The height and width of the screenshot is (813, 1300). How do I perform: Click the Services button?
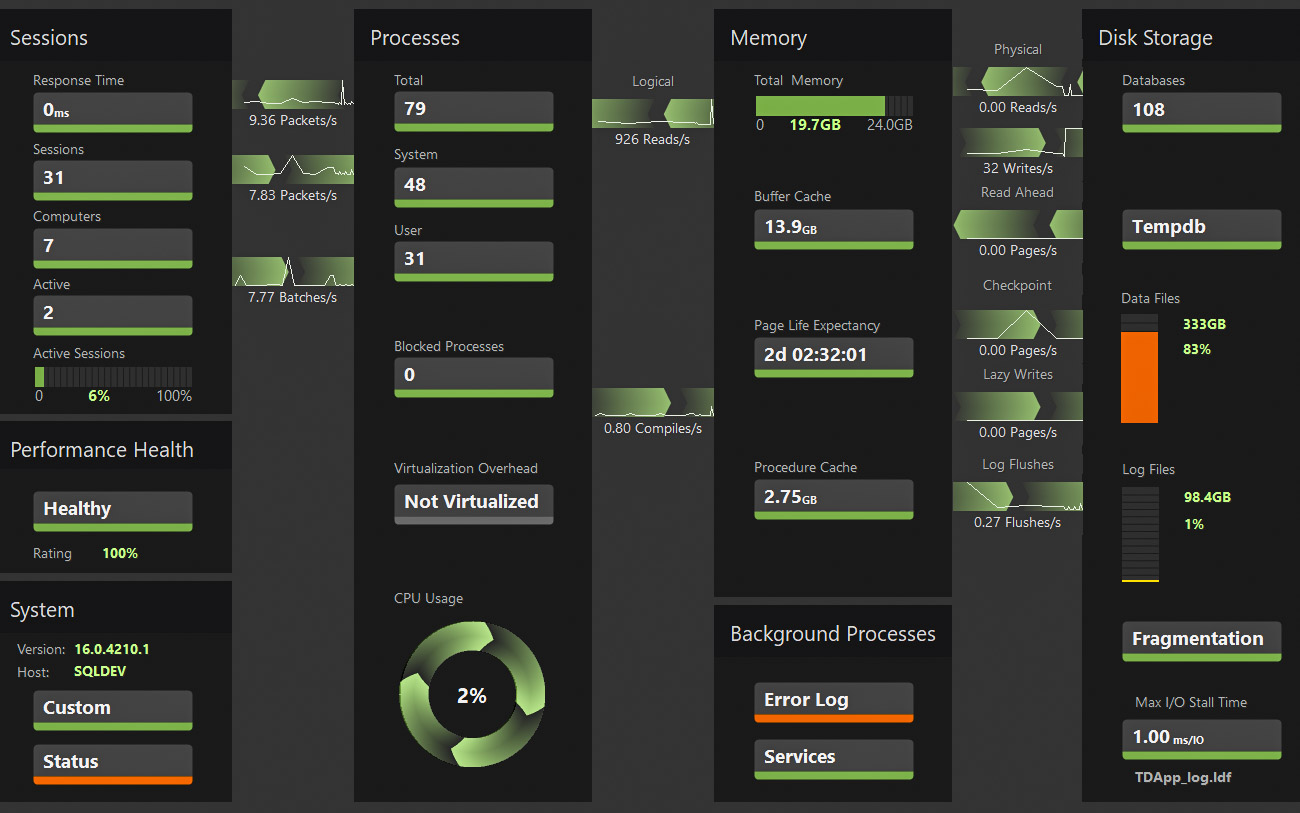pos(833,758)
